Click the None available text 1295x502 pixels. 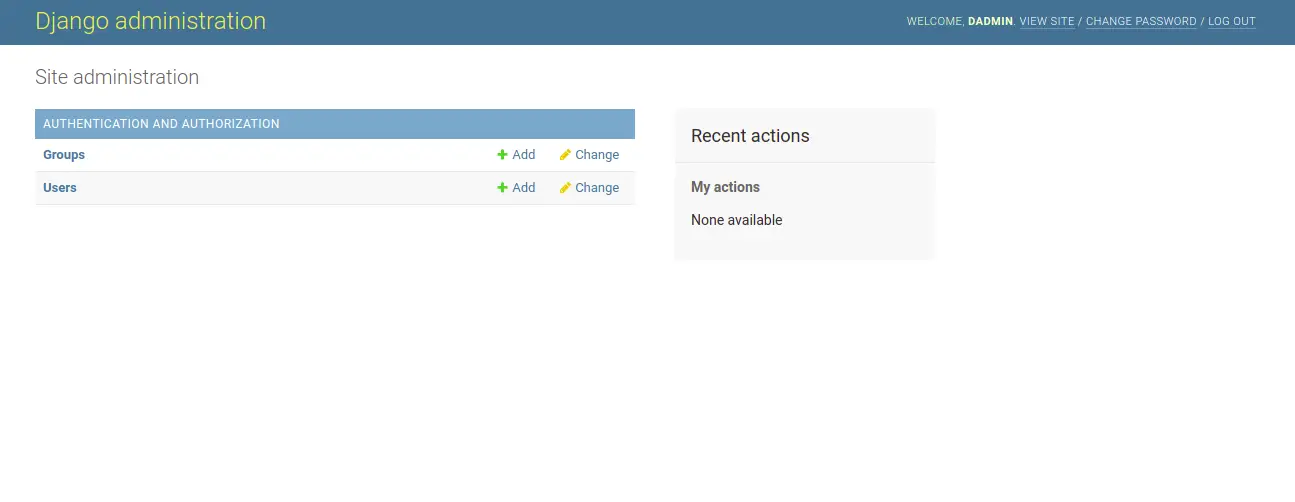(736, 220)
